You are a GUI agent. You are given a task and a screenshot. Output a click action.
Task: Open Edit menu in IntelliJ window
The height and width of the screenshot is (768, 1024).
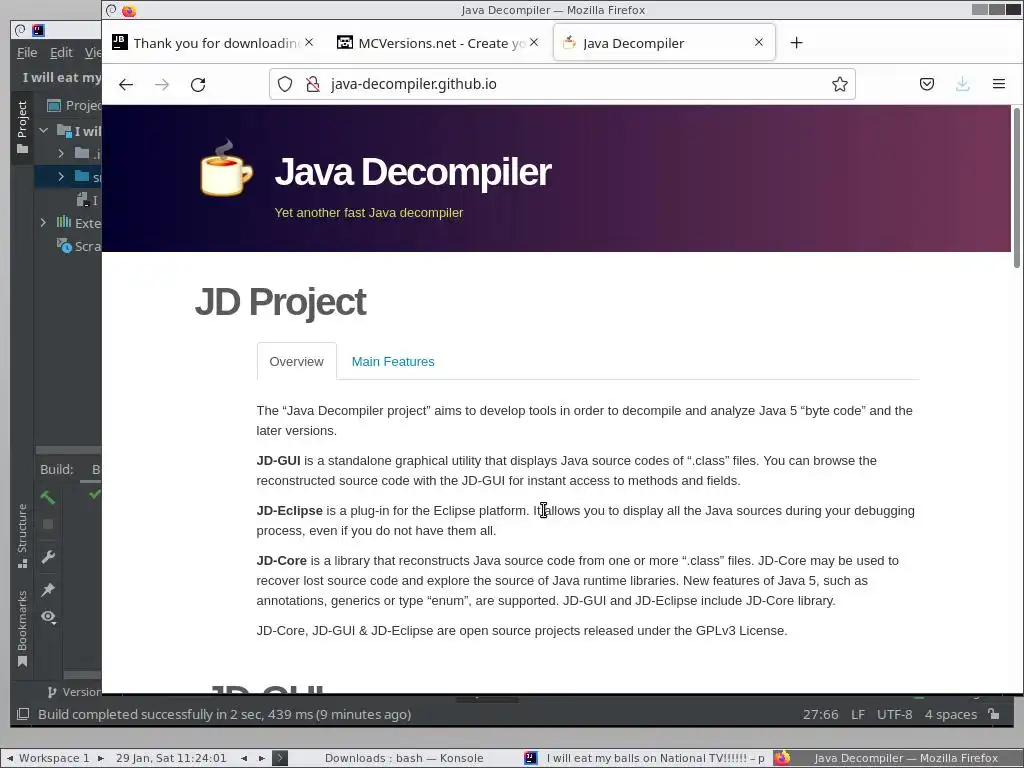click(x=61, y=53)
